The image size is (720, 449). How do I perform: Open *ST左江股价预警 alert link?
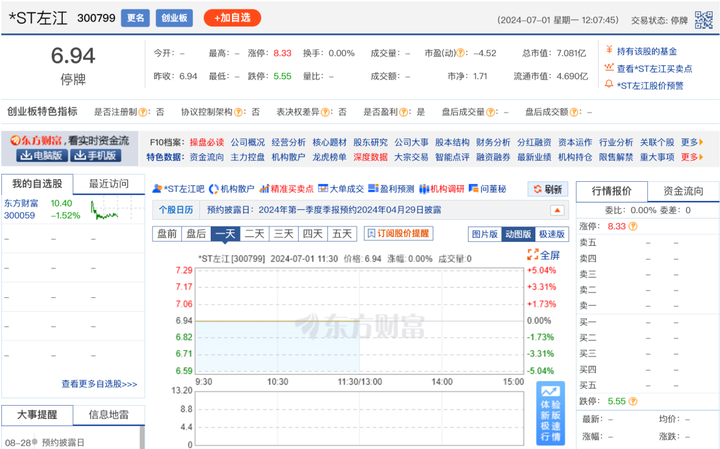click(650, 86)
